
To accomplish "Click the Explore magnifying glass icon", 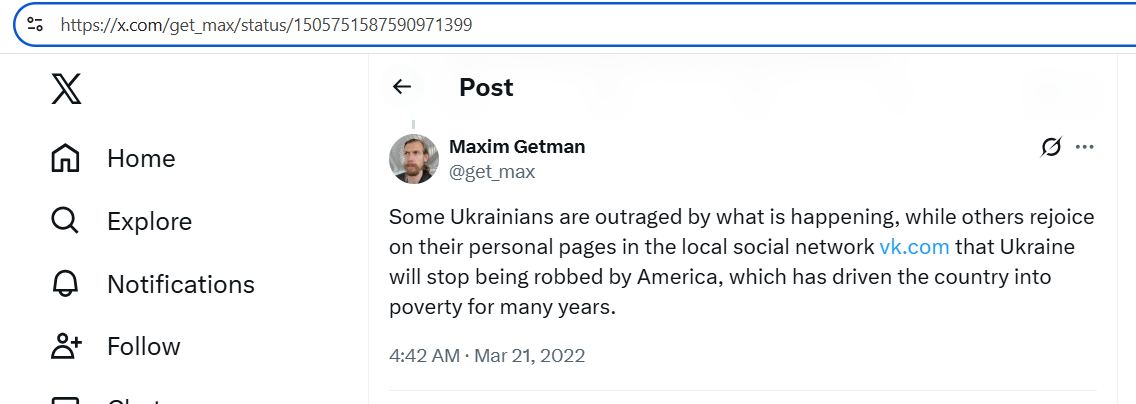I will 66,221.
